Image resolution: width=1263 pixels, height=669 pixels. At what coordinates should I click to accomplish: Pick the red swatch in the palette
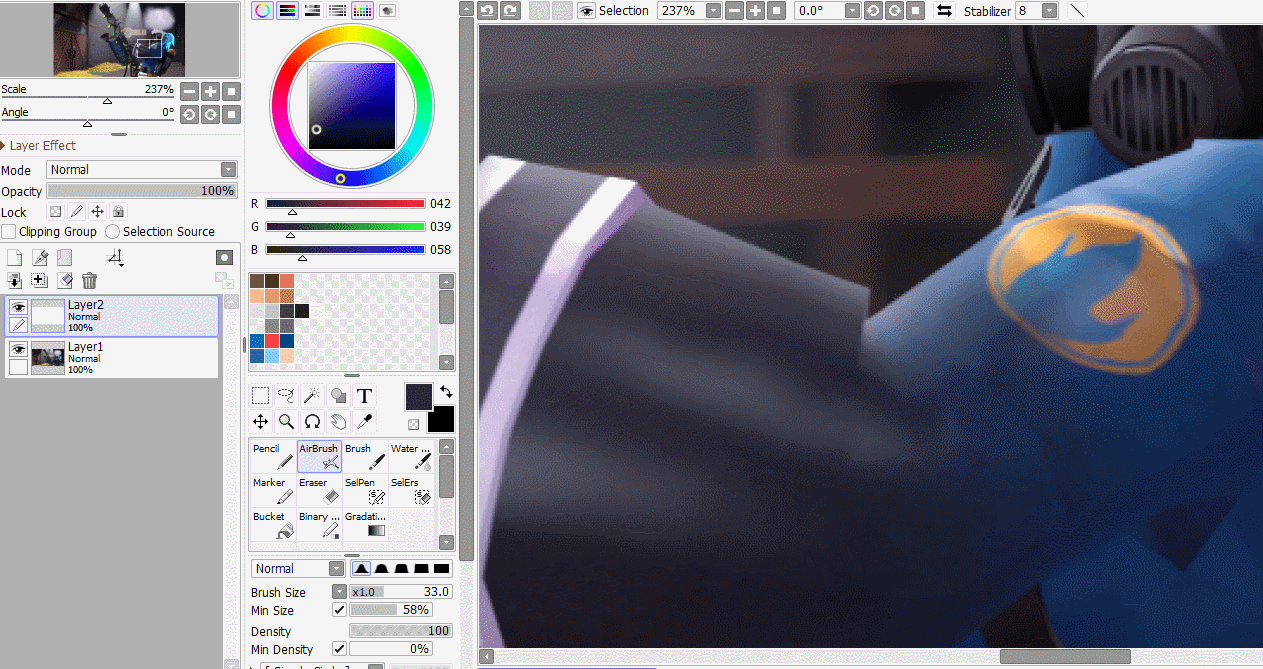pyautogui.click(x=272, y=340)
